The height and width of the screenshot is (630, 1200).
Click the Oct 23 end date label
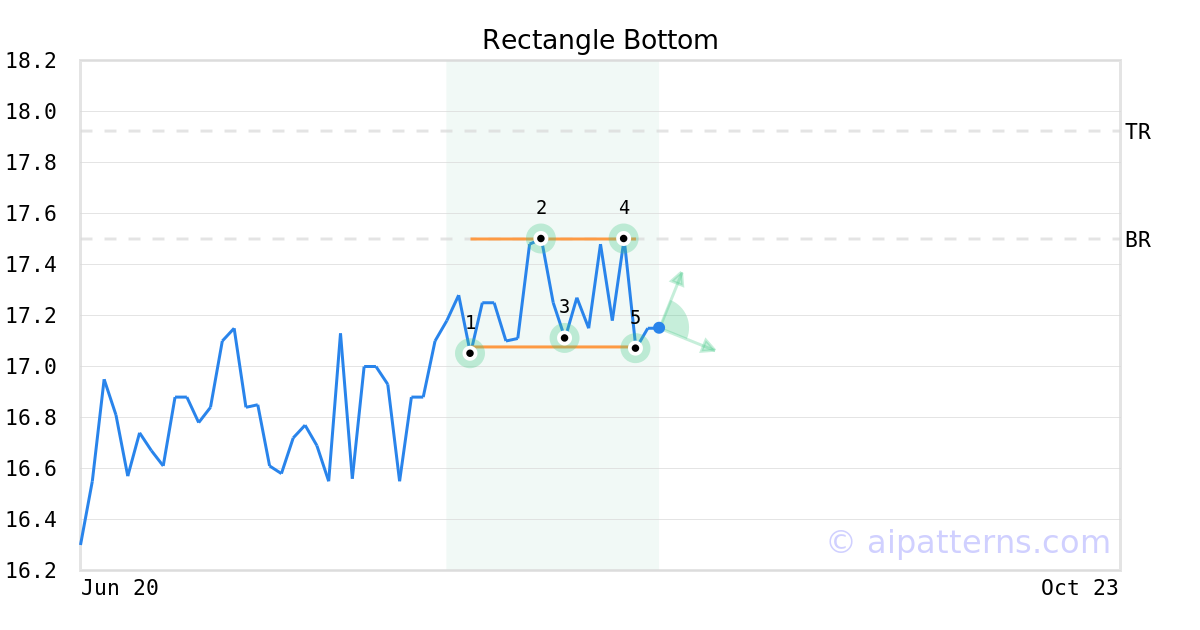click(x=1080, y=588)
